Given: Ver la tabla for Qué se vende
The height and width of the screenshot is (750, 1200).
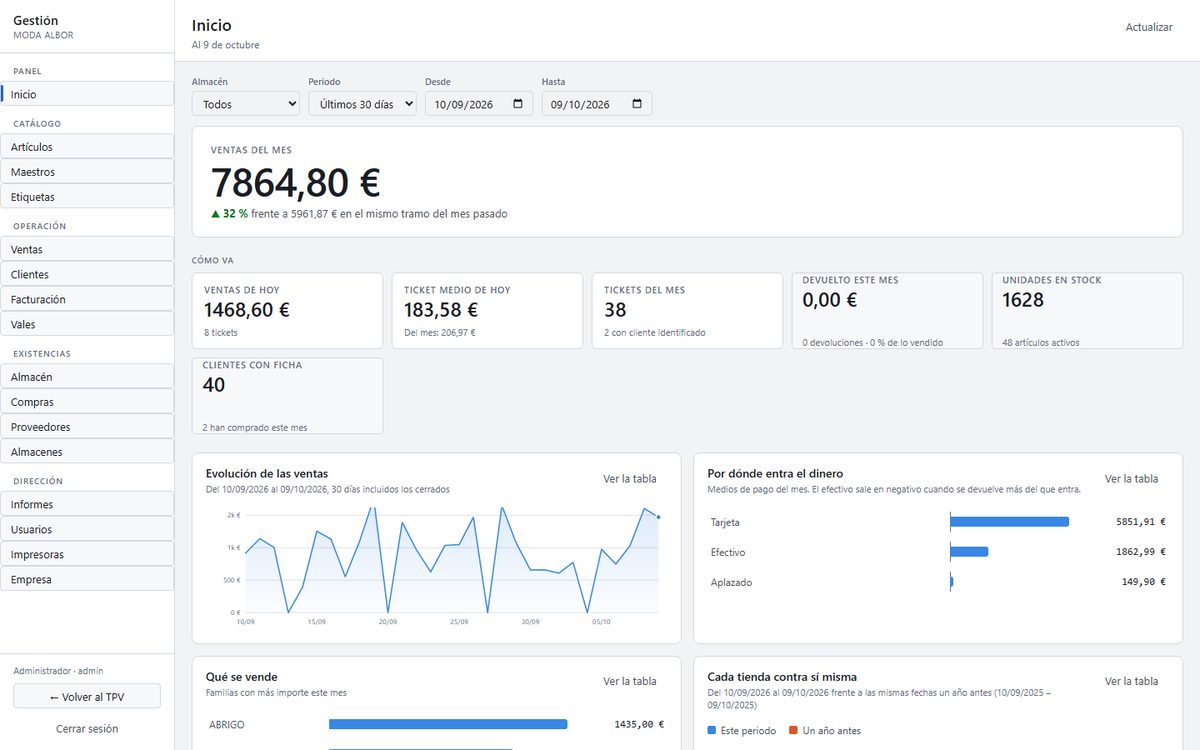Looking at the screenshot, I should click(630, 681).
